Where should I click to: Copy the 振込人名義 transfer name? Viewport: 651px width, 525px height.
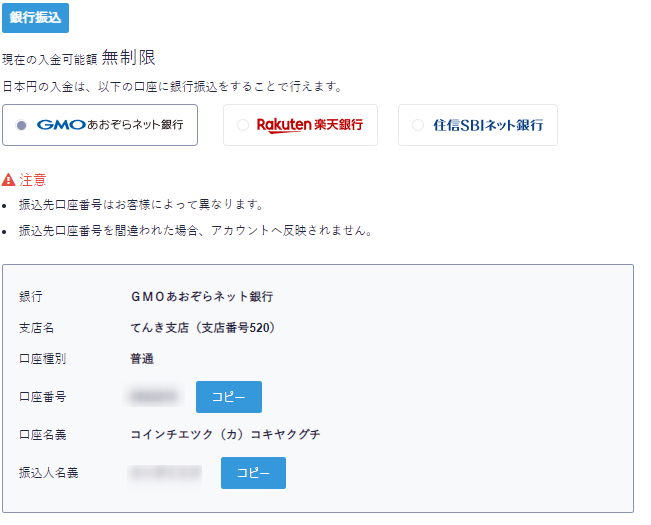(x=252, y=473)
